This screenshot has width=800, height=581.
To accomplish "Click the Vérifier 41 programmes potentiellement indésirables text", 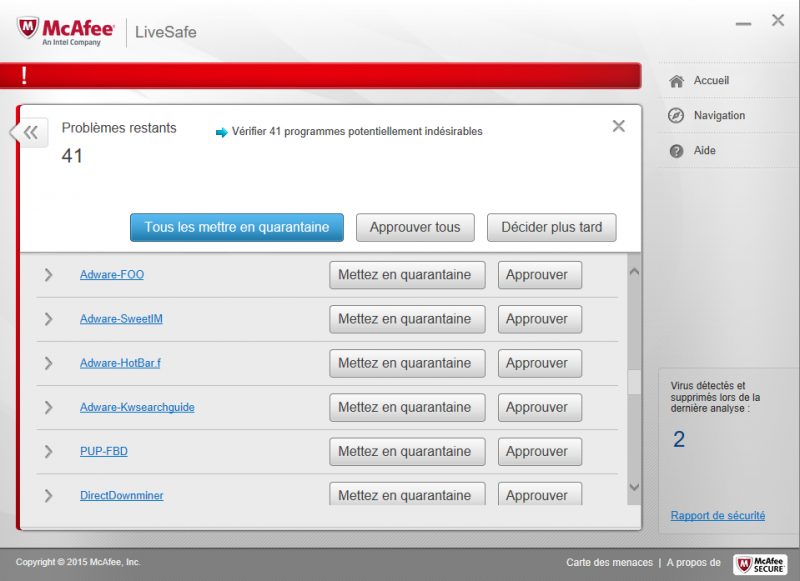I will tap(357, 132).
